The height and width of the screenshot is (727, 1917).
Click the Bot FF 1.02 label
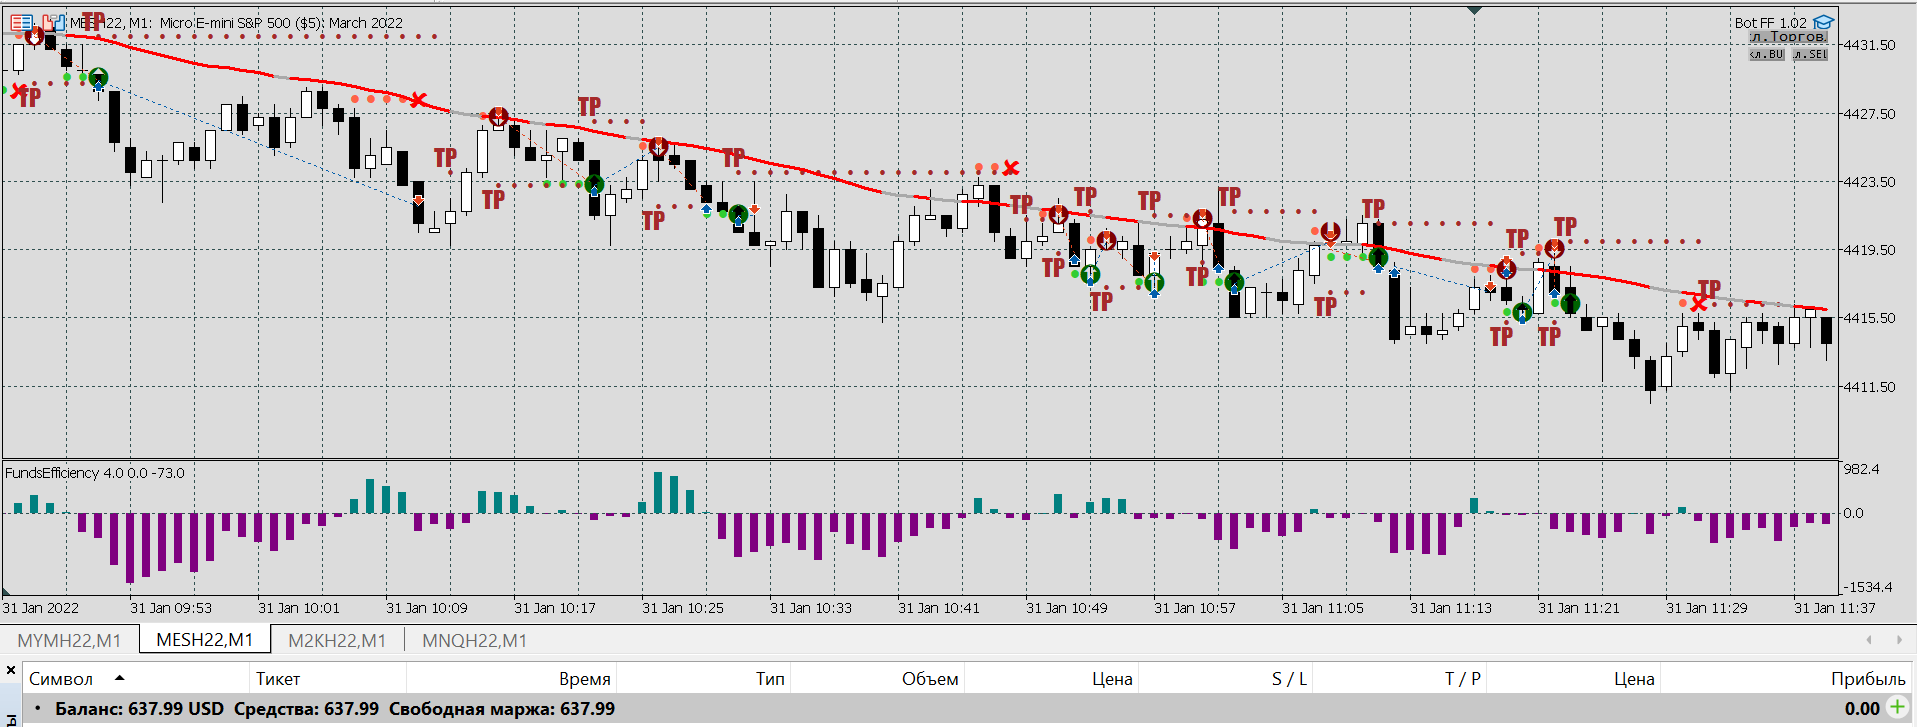pyautogui.click(x=1771, y=22)
